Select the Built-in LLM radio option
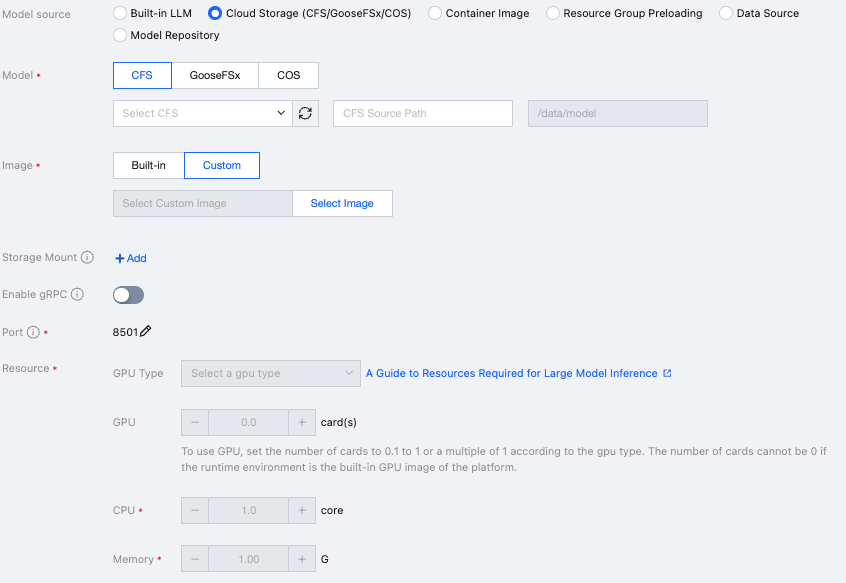Screen dimensions: 846x583 121,14
